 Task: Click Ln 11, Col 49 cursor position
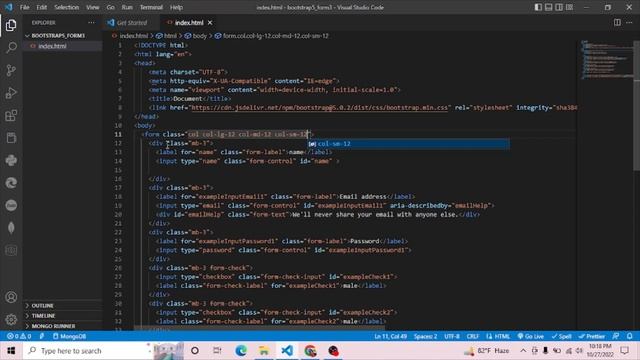point(391,336)
